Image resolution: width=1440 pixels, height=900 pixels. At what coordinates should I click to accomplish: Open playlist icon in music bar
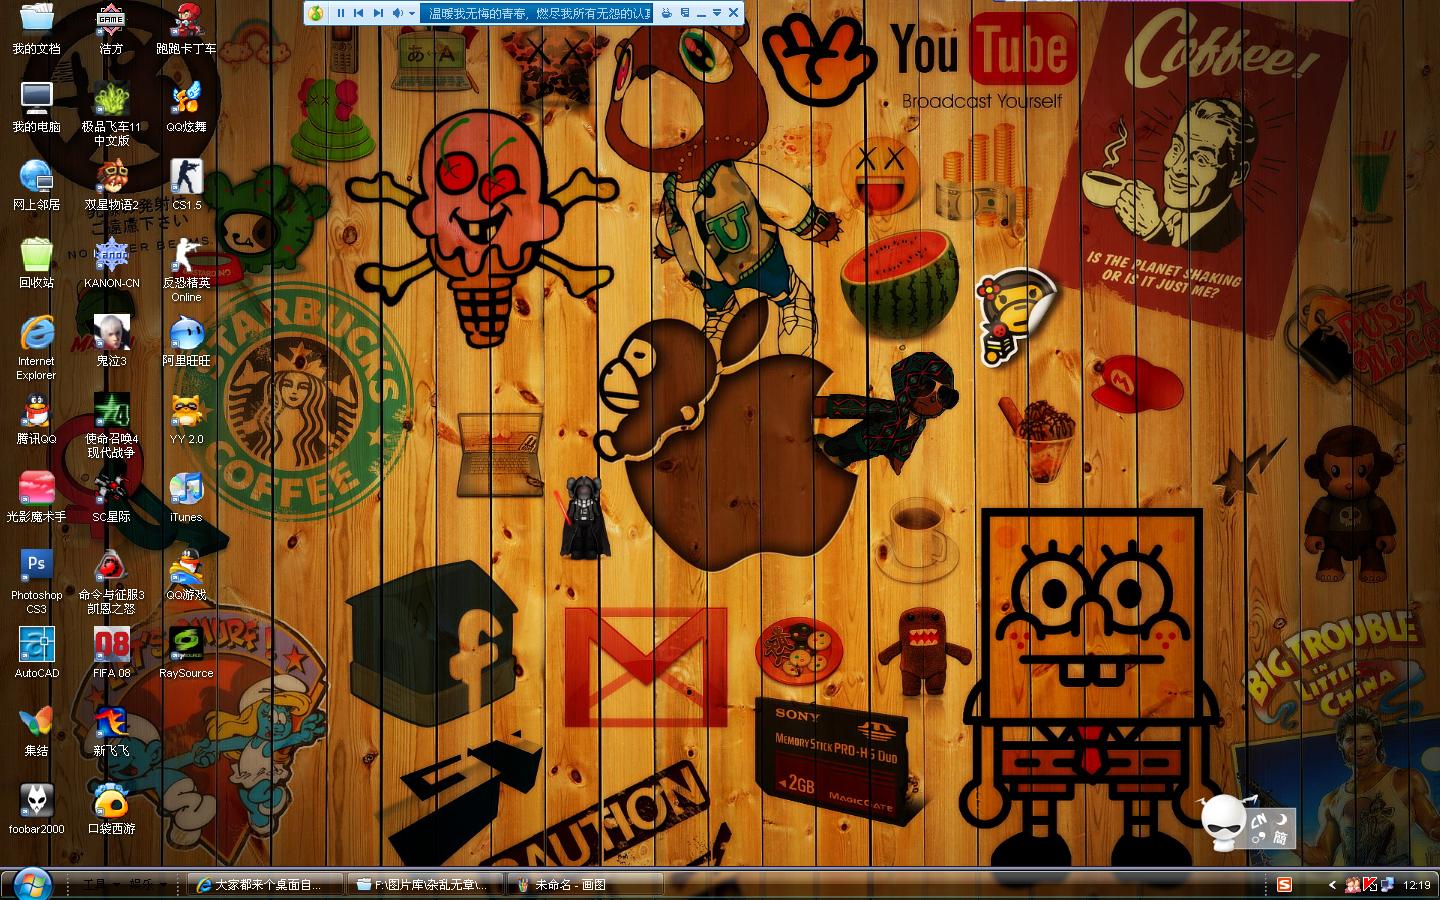[x=686, y=13]
